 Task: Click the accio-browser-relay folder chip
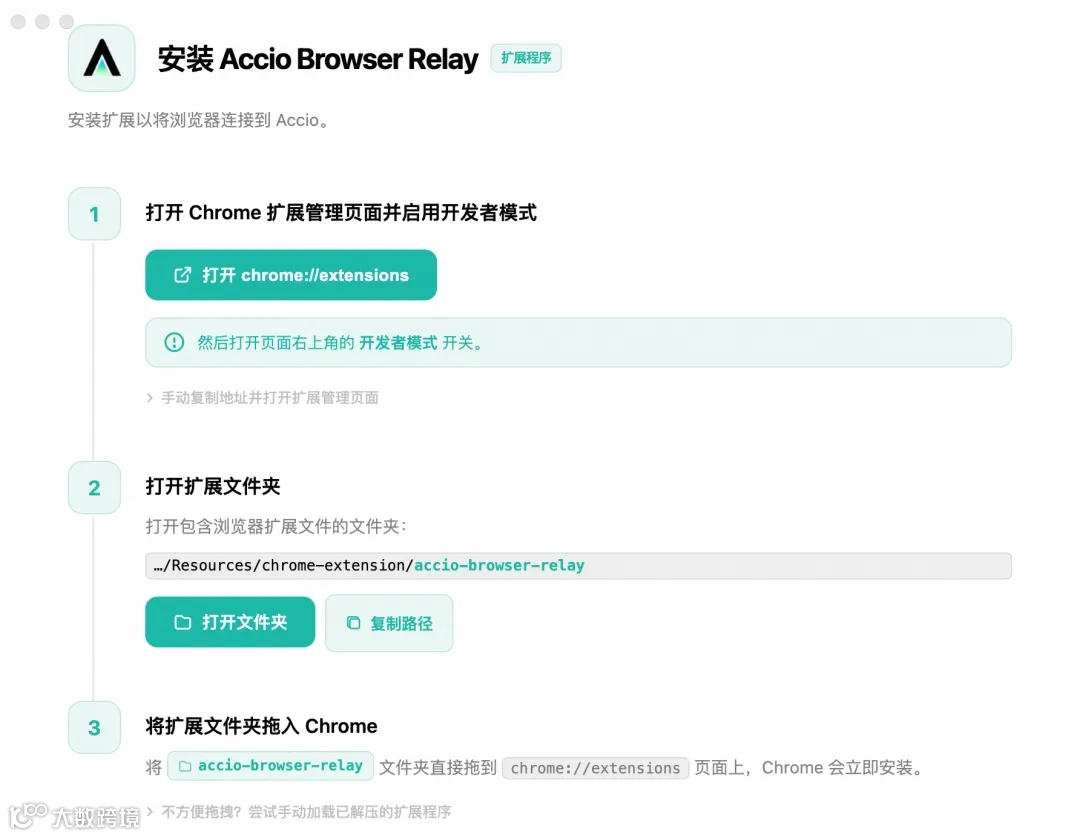[271, 766]
